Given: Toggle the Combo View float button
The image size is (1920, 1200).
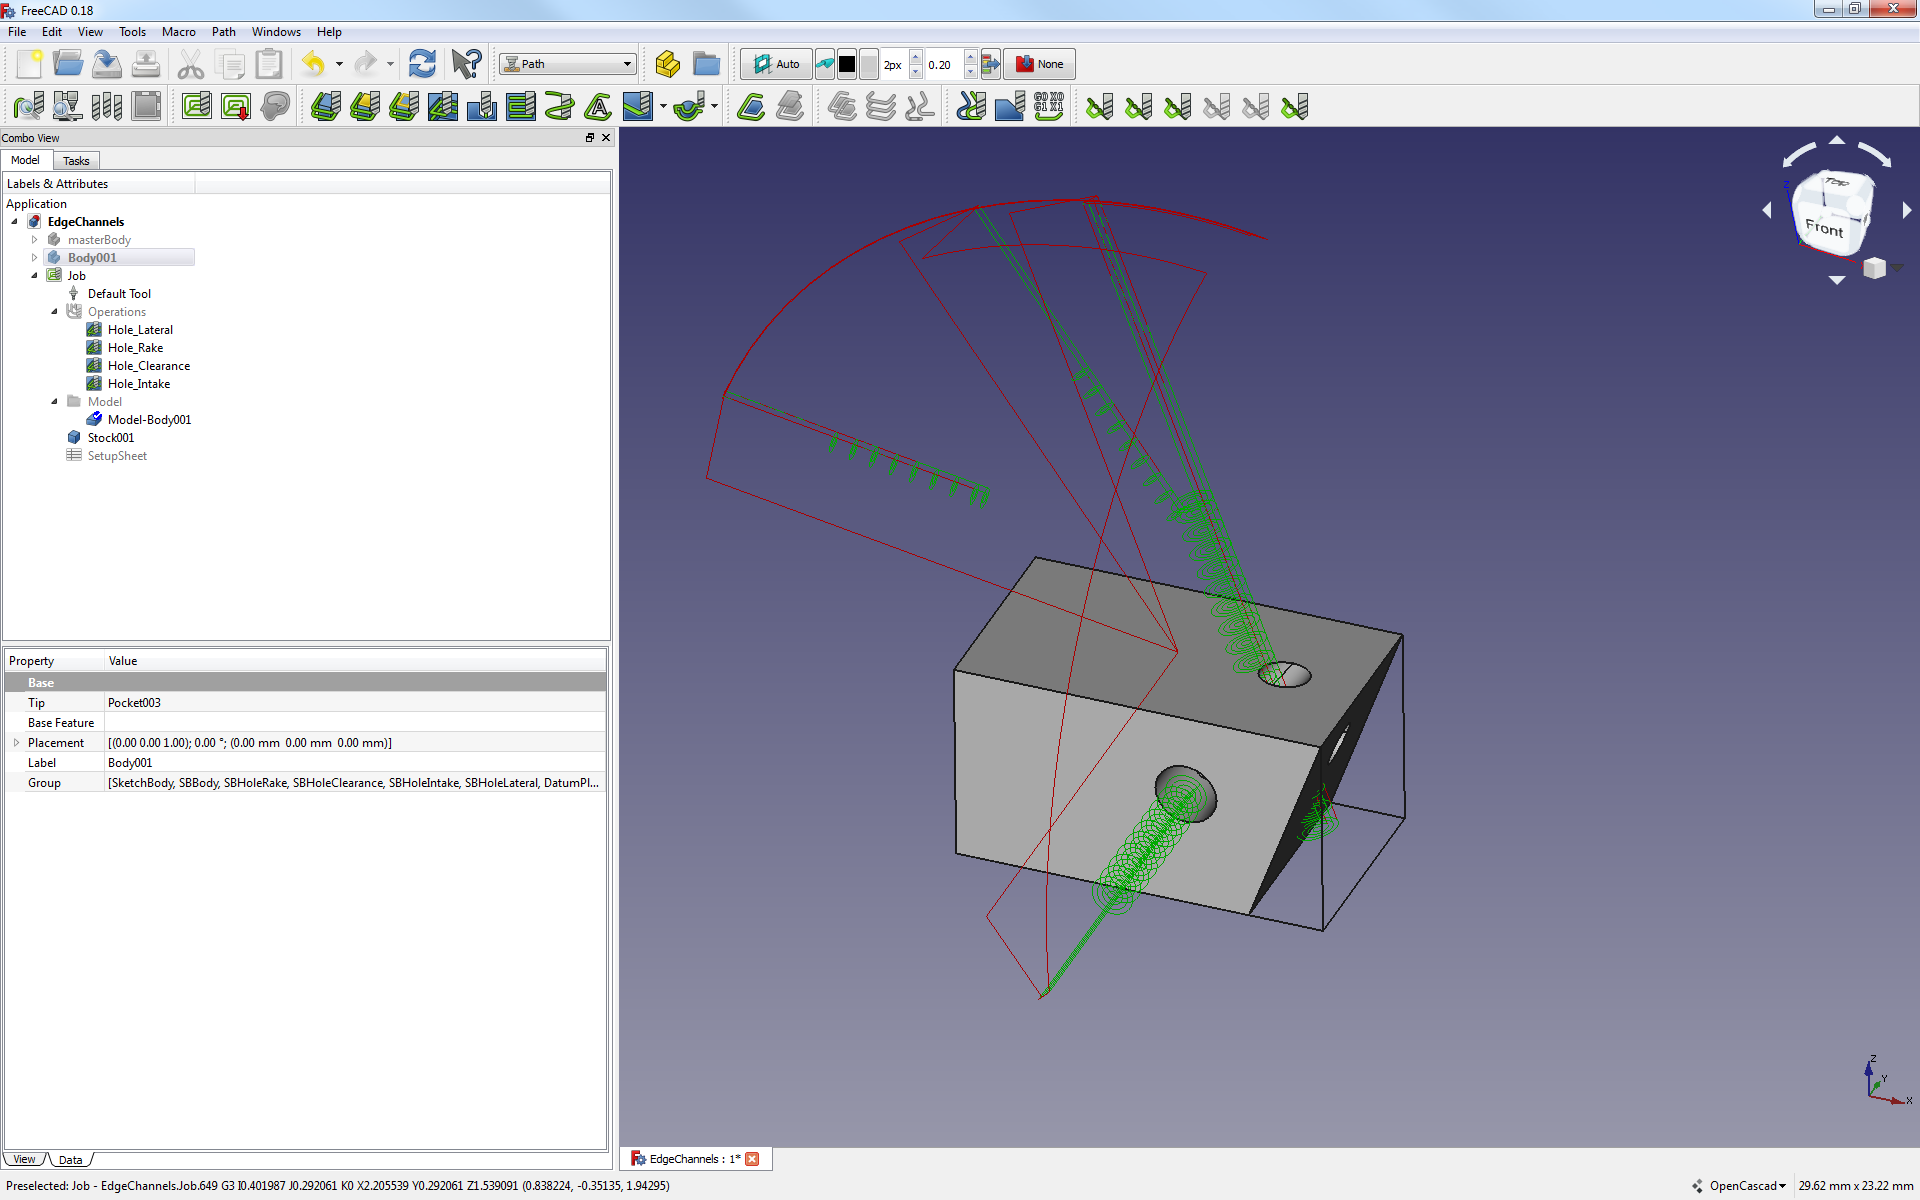Looking at the screenshot, I should pyautogui.click(x=590, y=138).
